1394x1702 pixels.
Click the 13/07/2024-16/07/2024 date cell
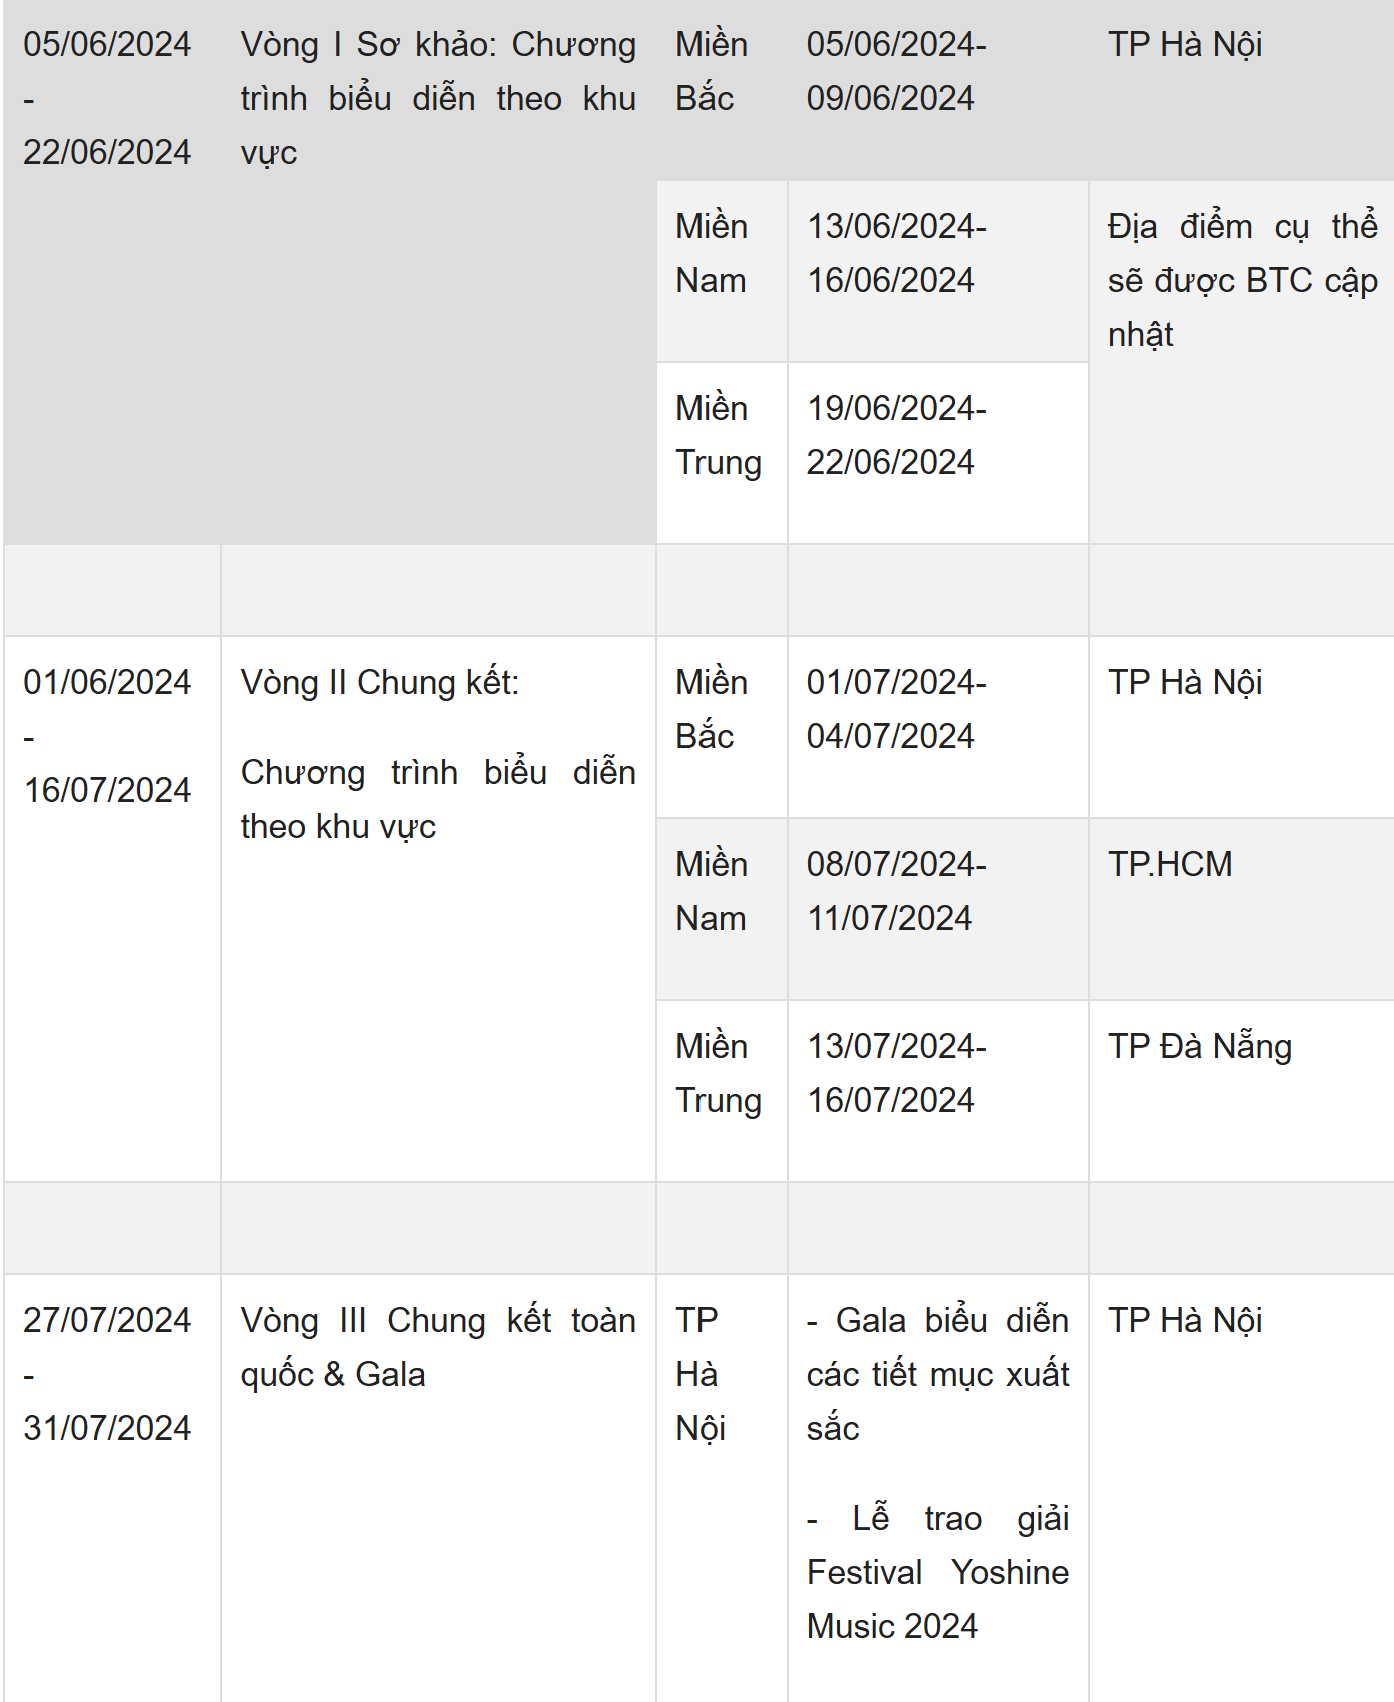tap(896, 1073)
